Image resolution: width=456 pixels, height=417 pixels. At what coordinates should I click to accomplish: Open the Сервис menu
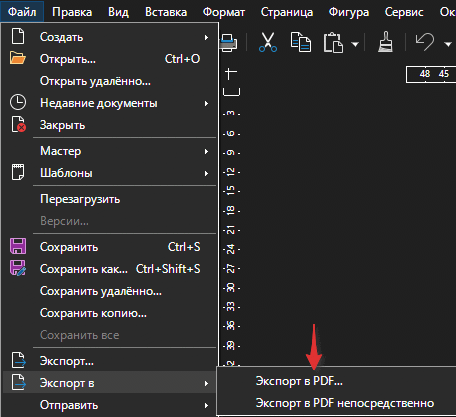click(404, 12)
